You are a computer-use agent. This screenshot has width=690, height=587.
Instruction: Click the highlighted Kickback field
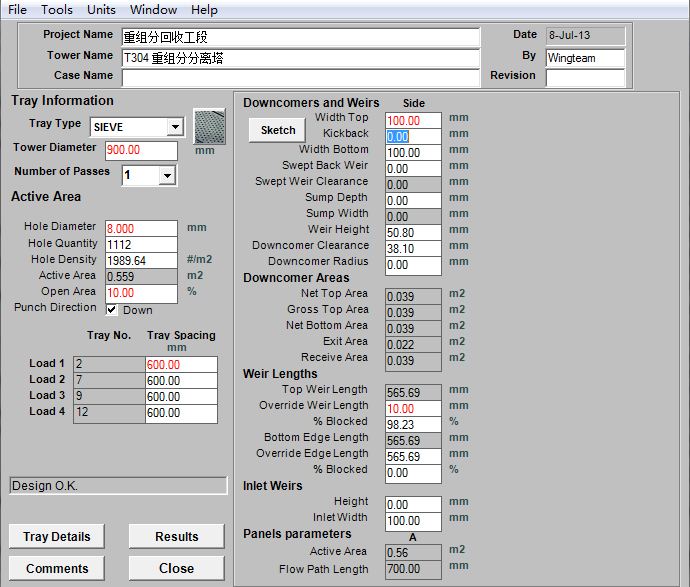click(413, 136)
